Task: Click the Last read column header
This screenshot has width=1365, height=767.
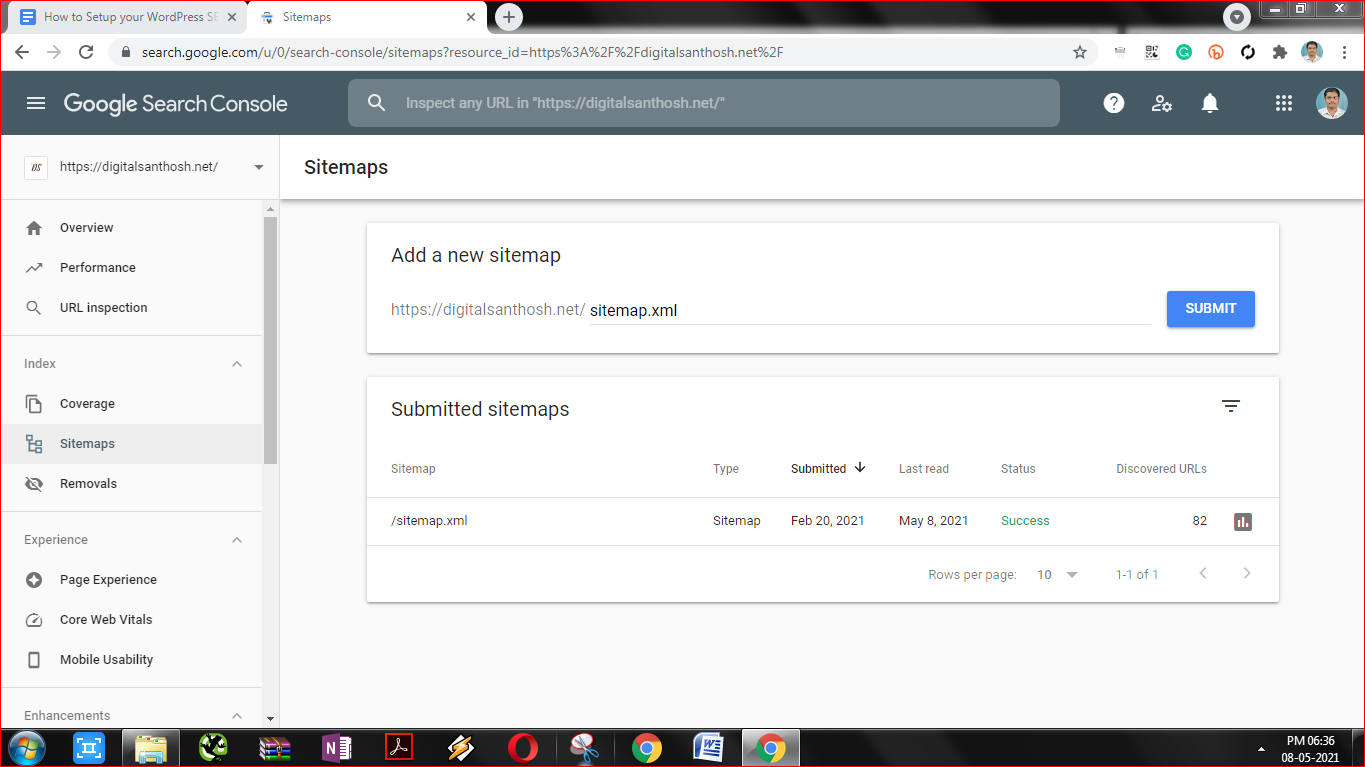Action: (x=924, y=469)
